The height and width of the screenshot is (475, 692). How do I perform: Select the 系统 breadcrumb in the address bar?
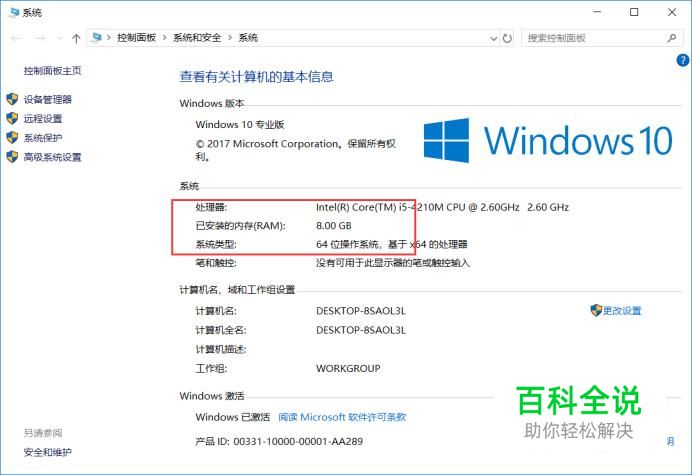pos(248,38)
